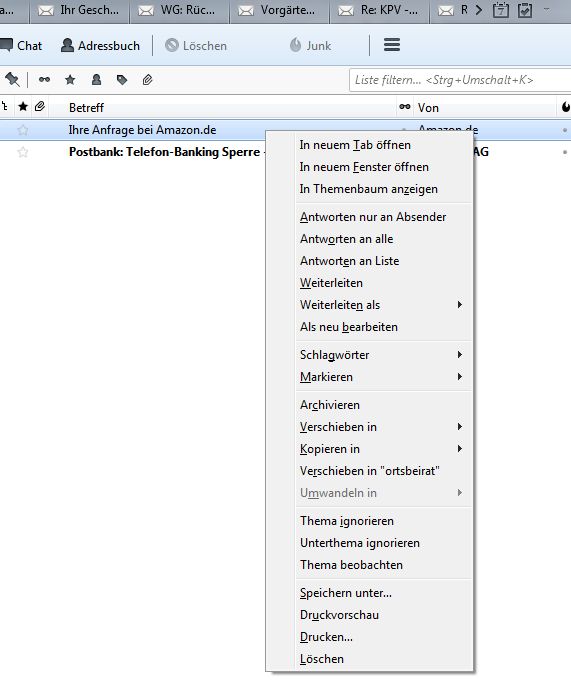Image resolution: width=571 pixels, height=695 pixels.
Task: Open the Chat button in toolbar
Action: pos(21,46)
